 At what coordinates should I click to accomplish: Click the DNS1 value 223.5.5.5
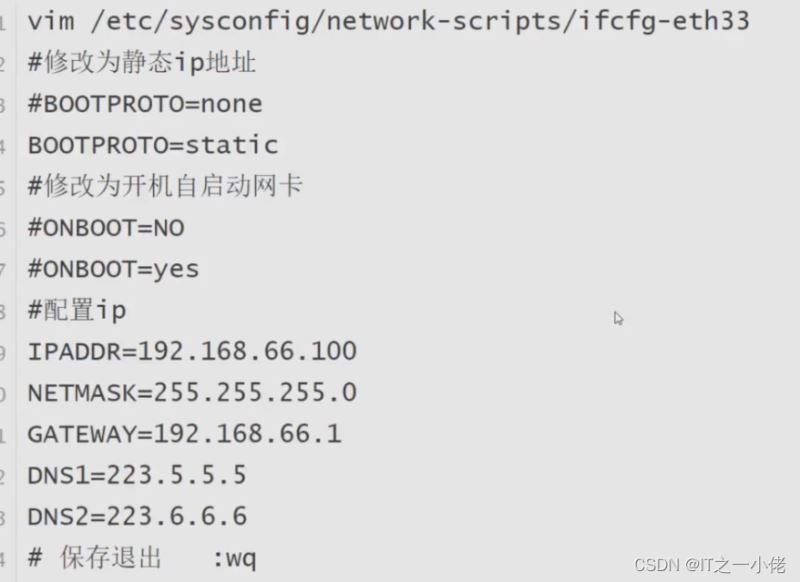[176, 475]
